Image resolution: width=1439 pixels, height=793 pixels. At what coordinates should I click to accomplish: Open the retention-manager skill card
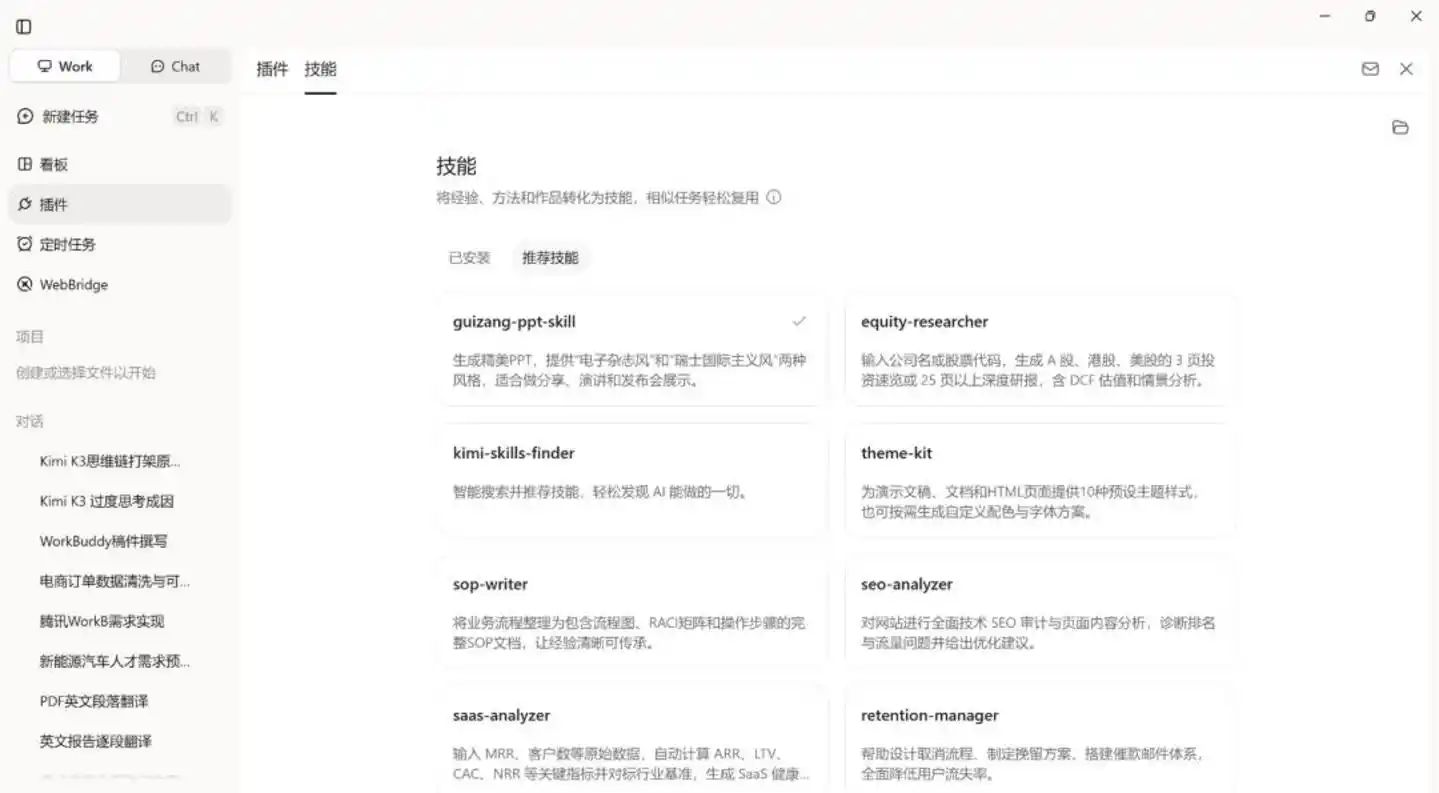[x=1040, y=740]
